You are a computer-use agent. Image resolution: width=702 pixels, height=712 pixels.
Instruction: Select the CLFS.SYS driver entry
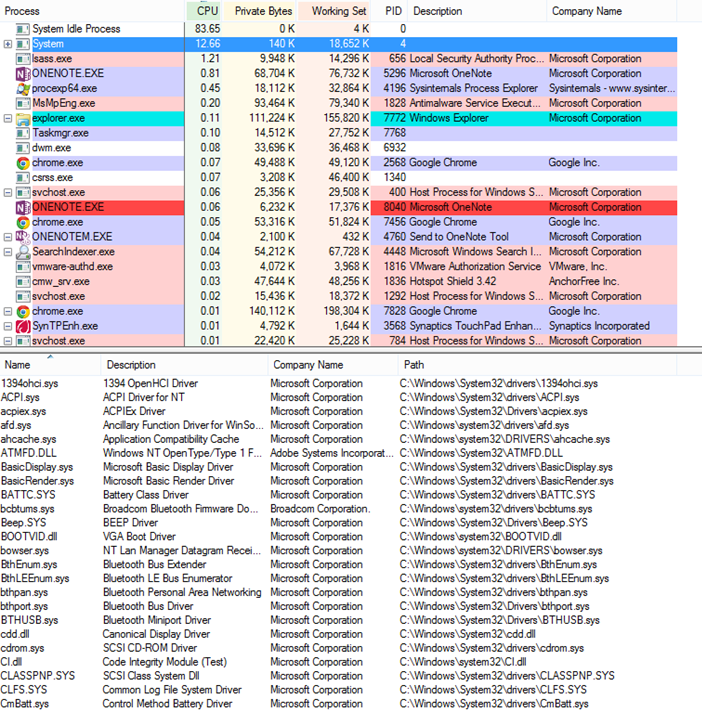click(x=338, y=690)
